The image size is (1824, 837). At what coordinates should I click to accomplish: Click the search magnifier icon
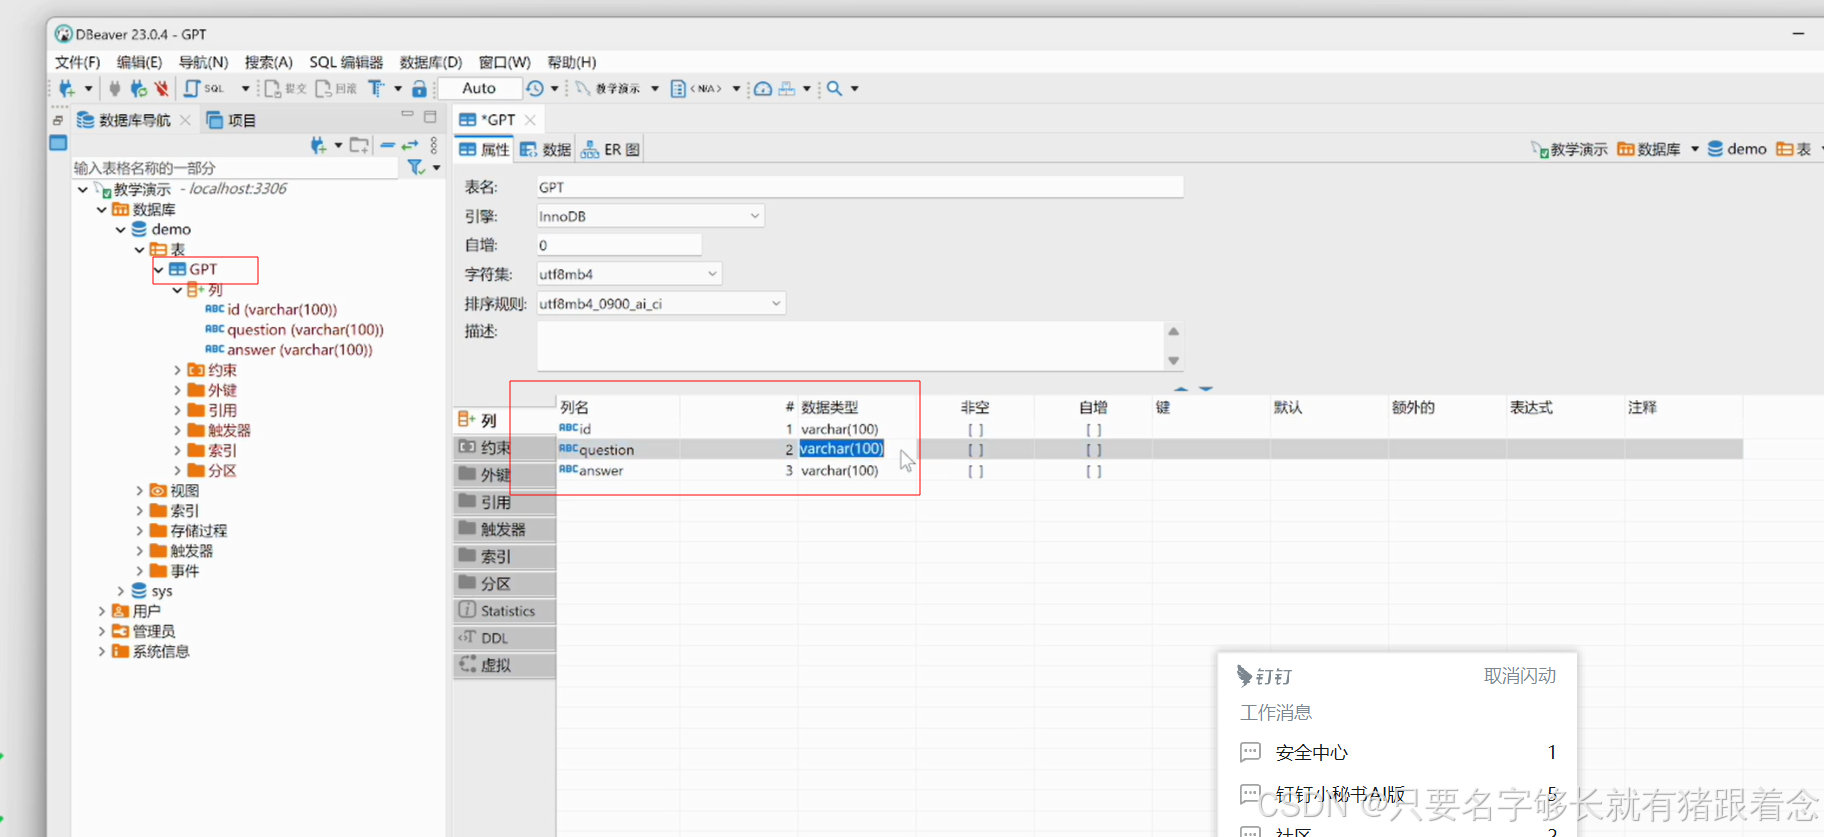tap(834, 88)
